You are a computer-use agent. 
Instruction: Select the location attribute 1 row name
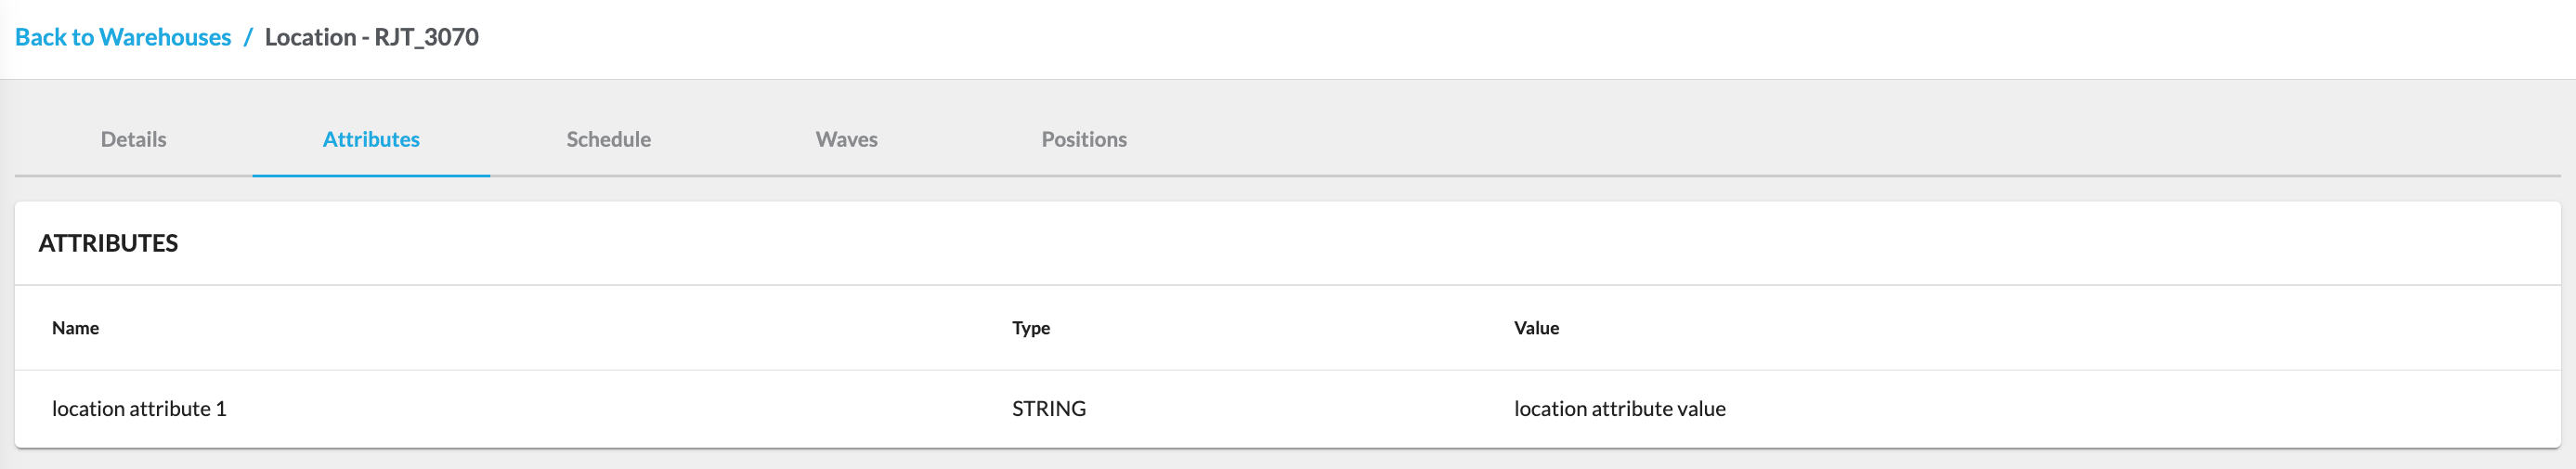pos(138,408)
